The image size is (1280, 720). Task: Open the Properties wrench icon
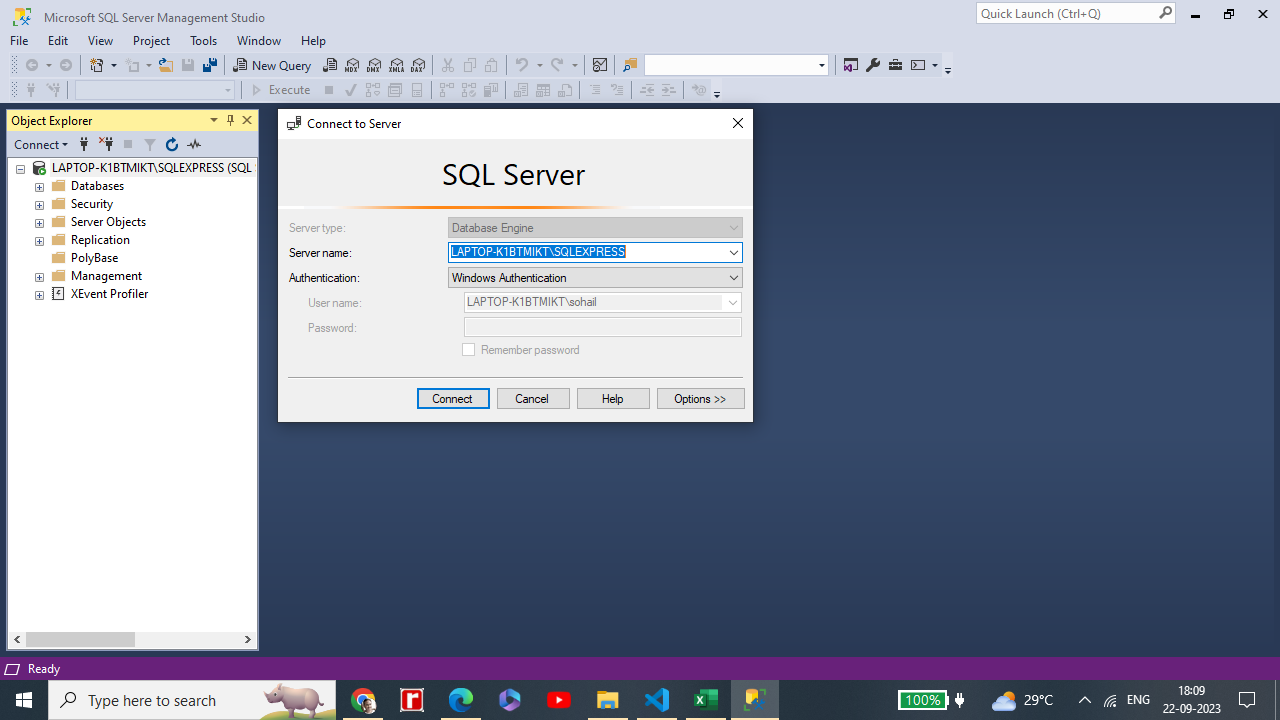click(873, 65)
